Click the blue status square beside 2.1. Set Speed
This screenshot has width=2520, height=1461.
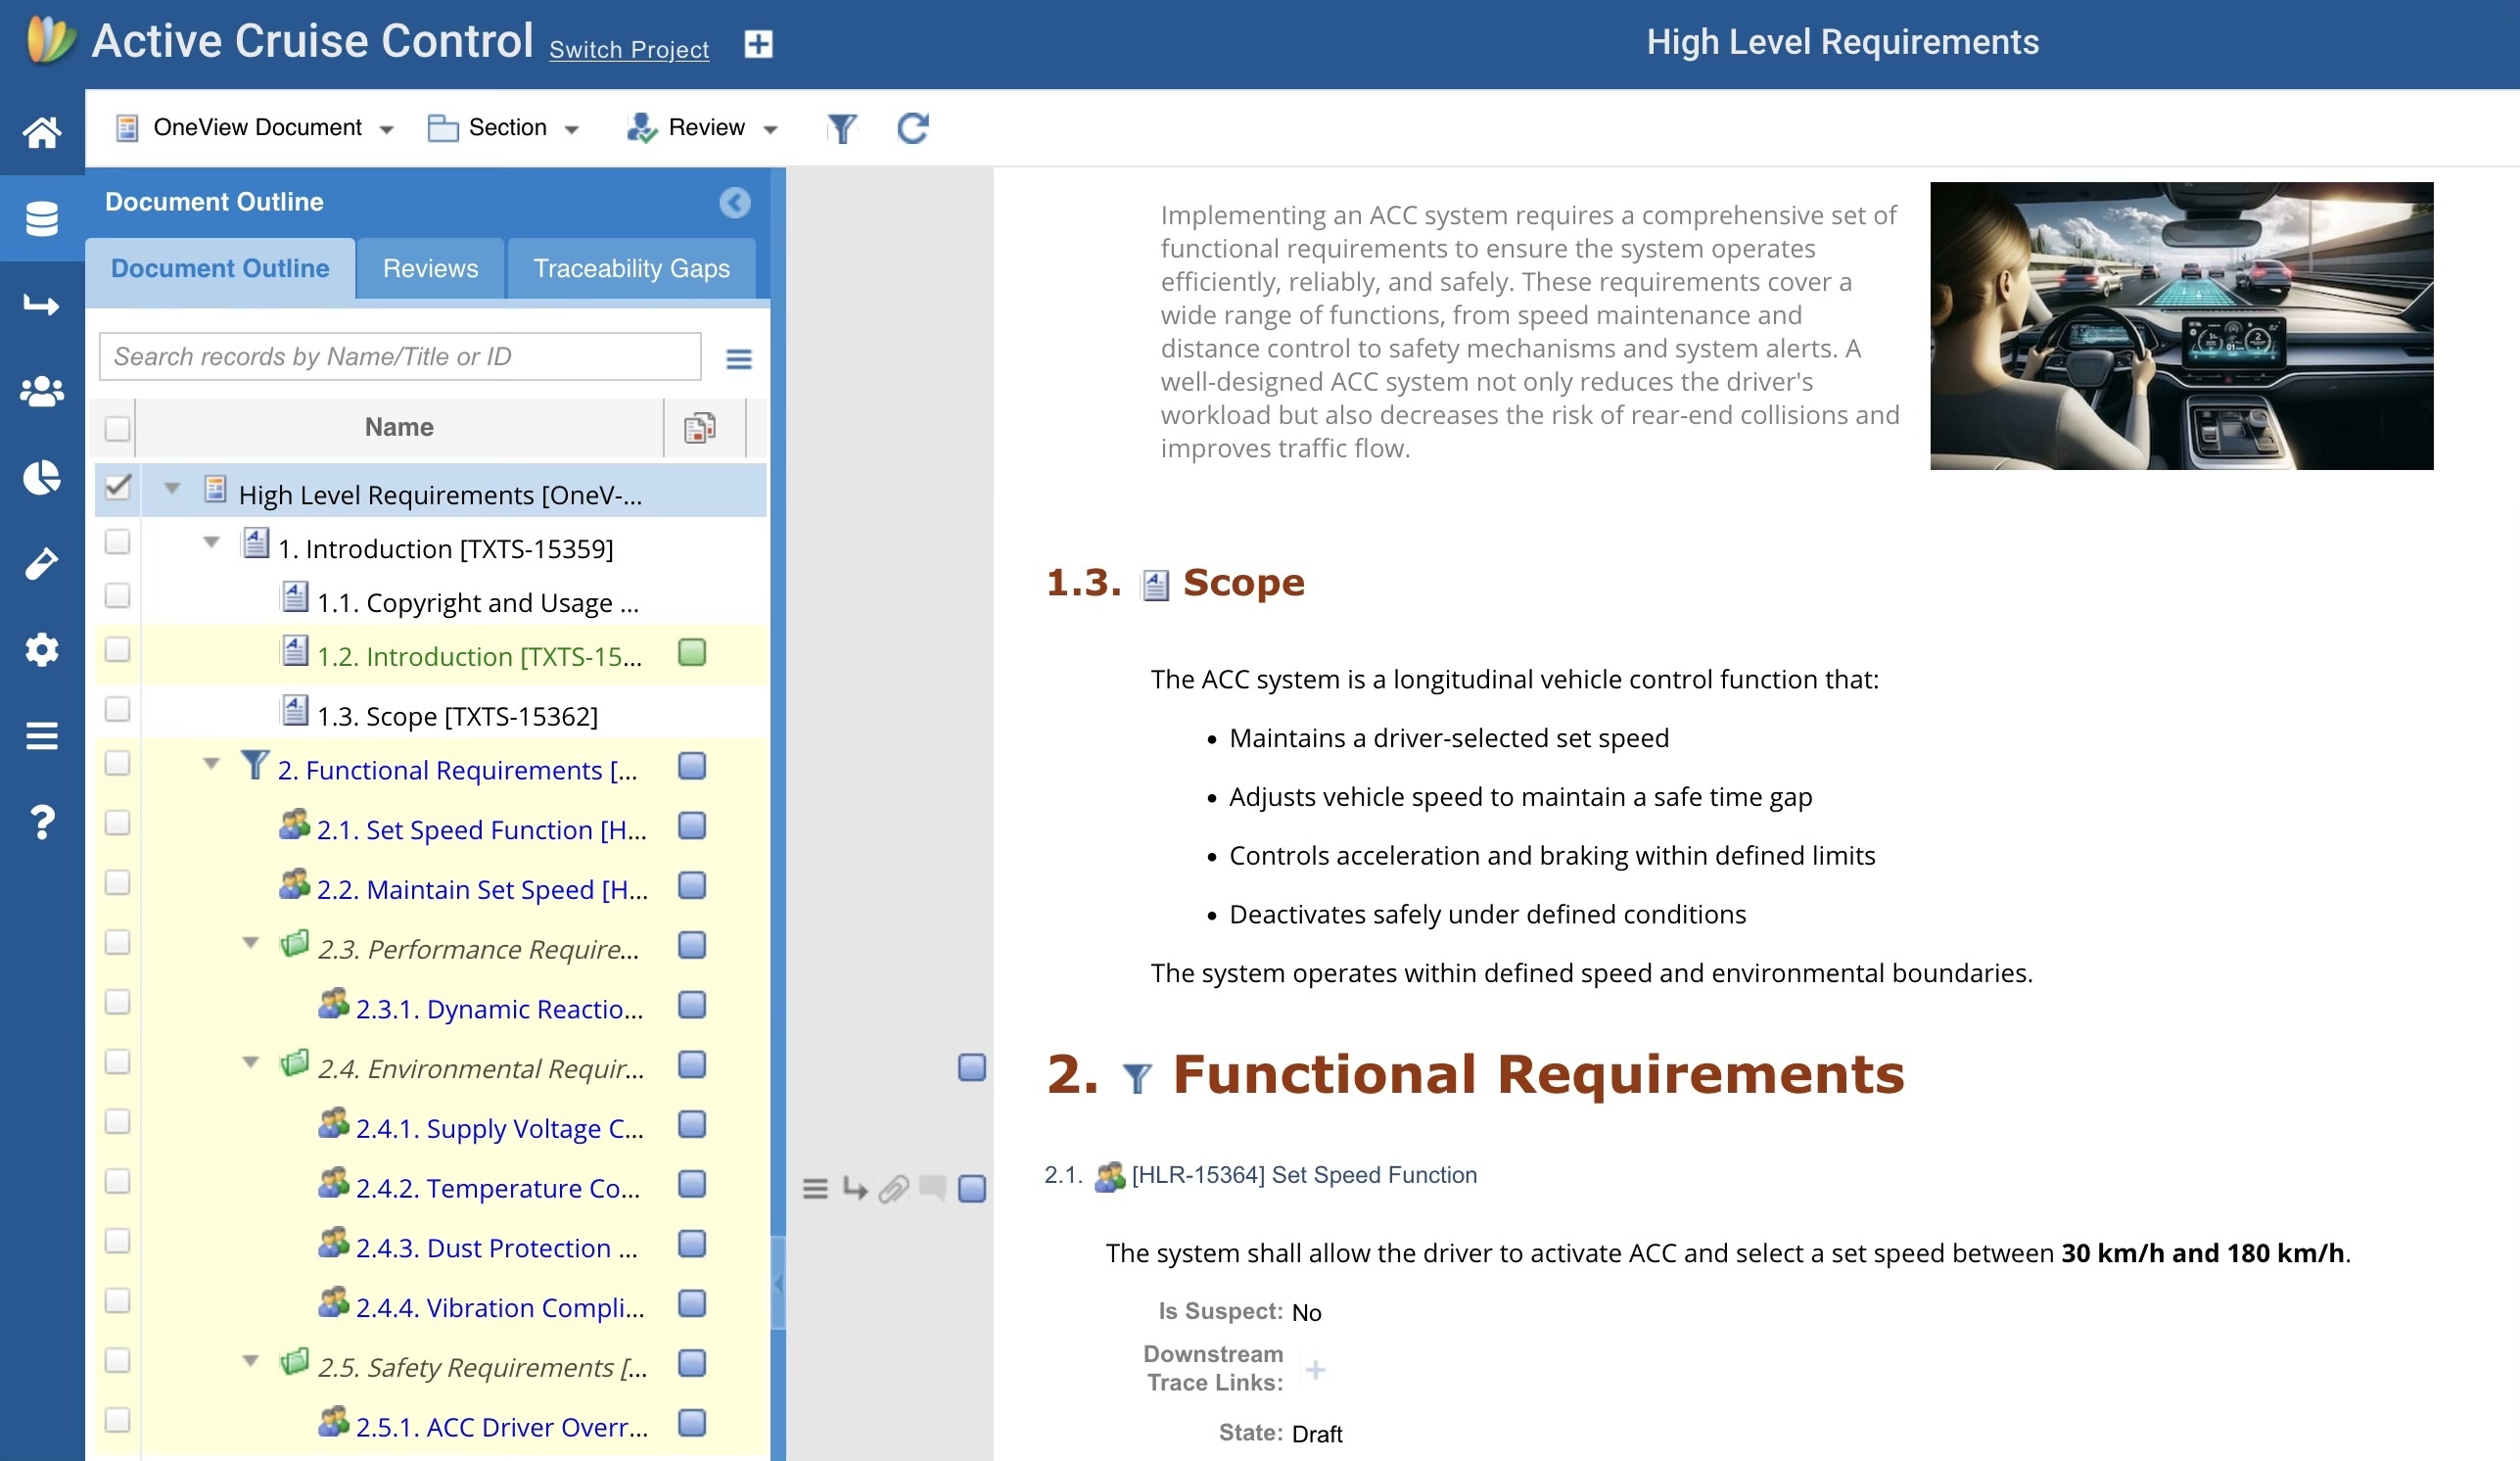click(x=691, y=826)
